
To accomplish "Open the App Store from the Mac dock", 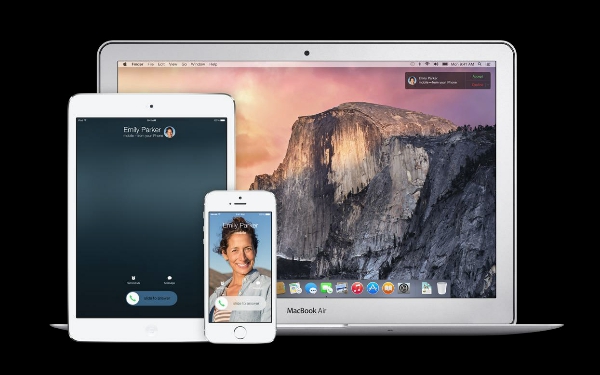I will coord(373,288).
